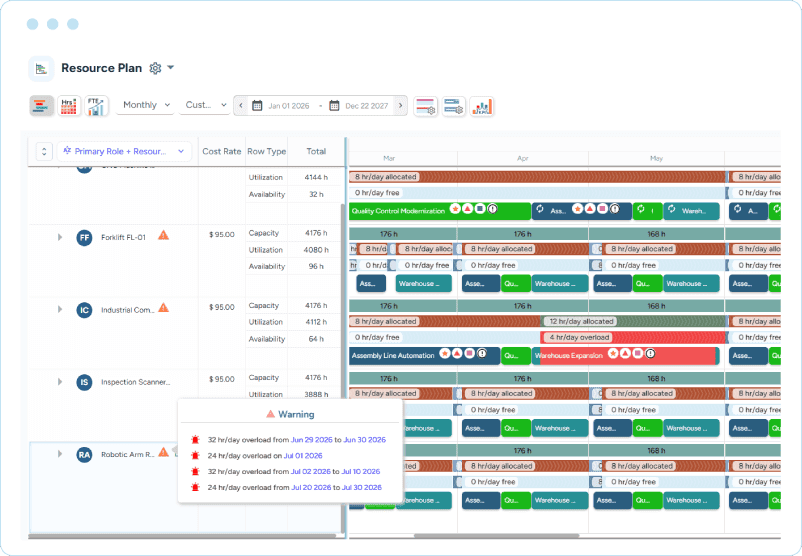The width and height of the screenshot is (802, 556).
Task: Go to the next date range arrow
Action: click(x=400, y=105)
